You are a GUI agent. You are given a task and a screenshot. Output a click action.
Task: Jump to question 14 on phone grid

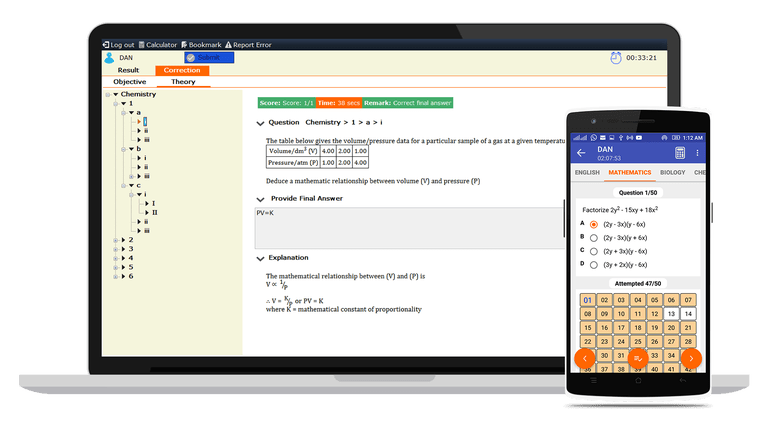(x=688, y=314)
